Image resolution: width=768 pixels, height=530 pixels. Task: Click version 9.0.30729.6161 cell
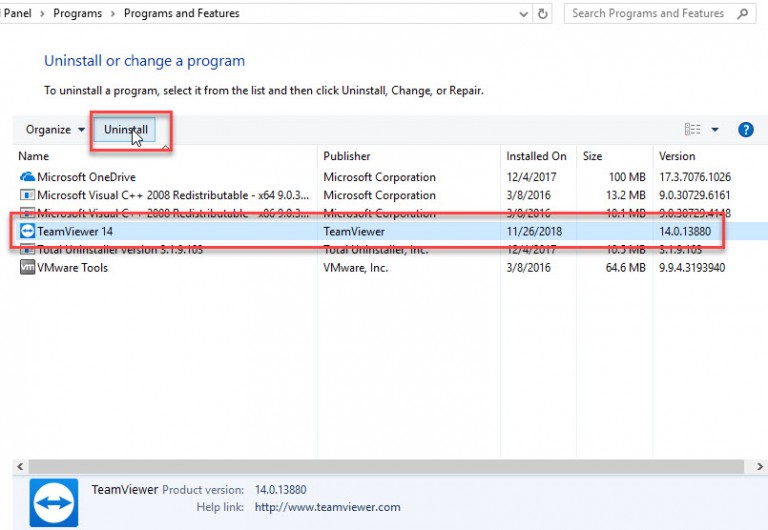[x=694, y=195]
